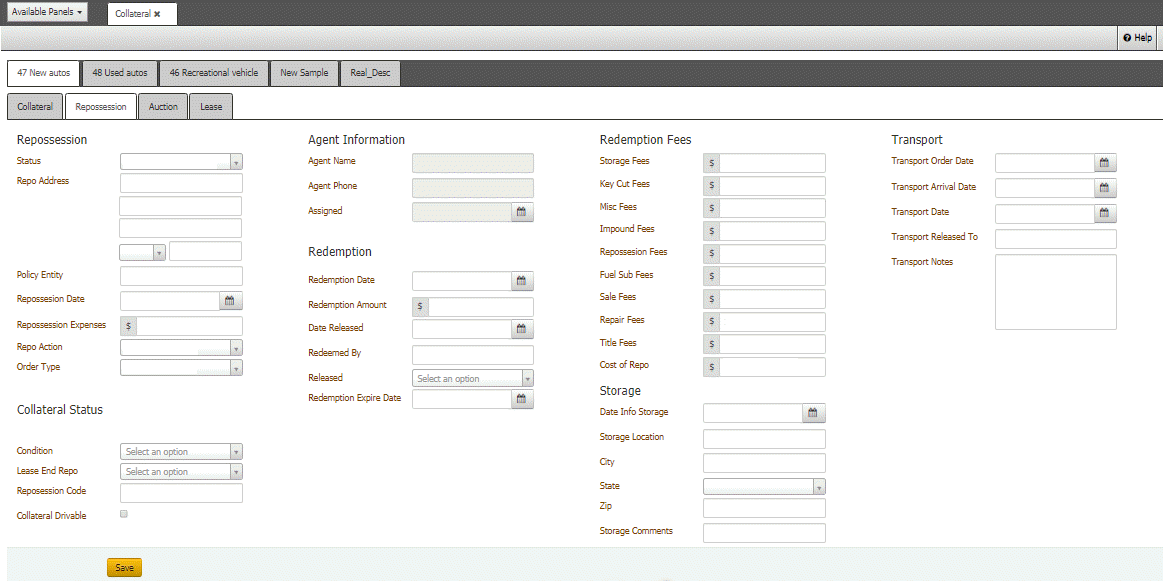The height and width of the screenshot is (581, 1163).
Task: Select the 48 Used autos tab
Action: point(119,72)
